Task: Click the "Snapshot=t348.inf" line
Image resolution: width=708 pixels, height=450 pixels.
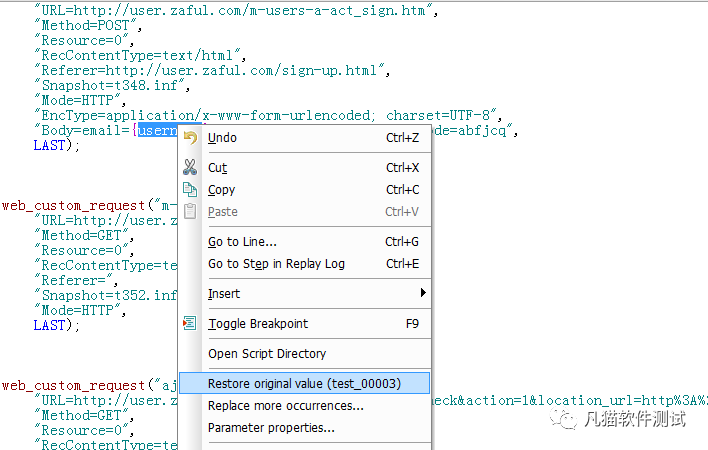Action: pos(112,85)
